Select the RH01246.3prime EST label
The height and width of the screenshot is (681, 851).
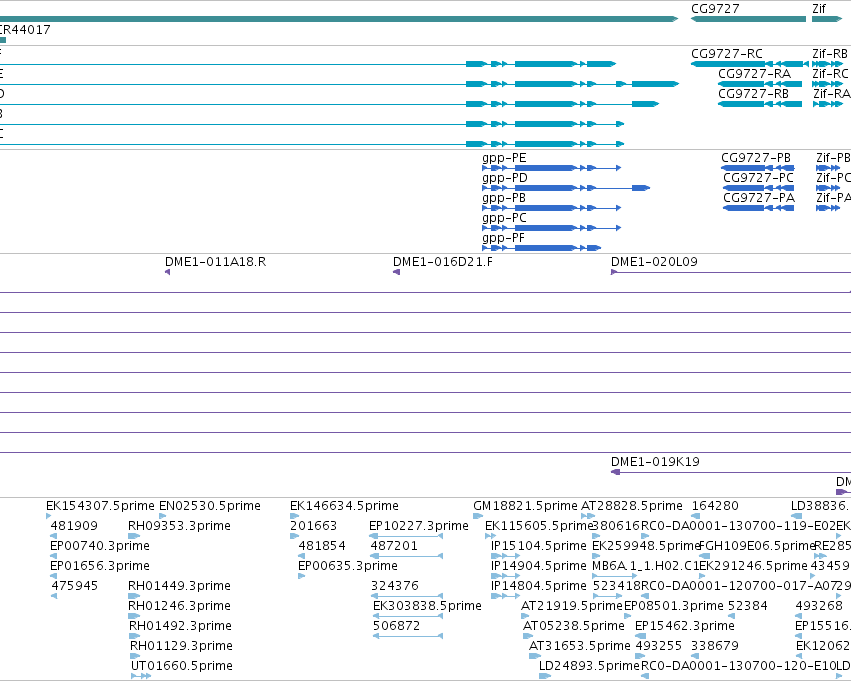179,607
